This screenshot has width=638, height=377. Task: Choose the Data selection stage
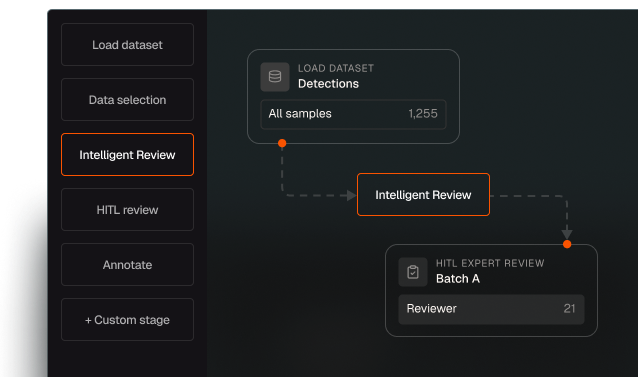click(x=127, y=100)
